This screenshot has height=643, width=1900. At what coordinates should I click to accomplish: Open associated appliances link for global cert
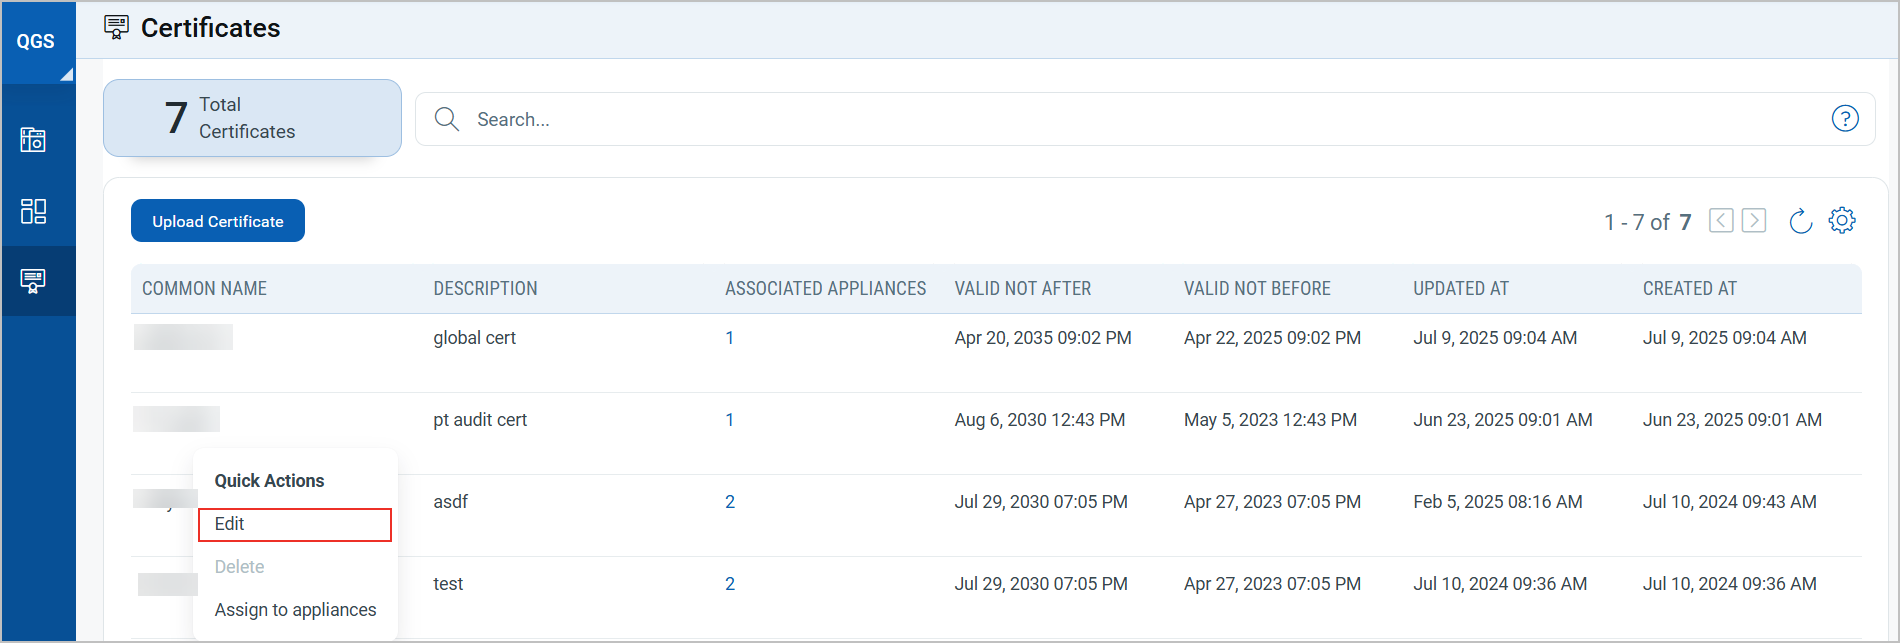pos(730,338)
